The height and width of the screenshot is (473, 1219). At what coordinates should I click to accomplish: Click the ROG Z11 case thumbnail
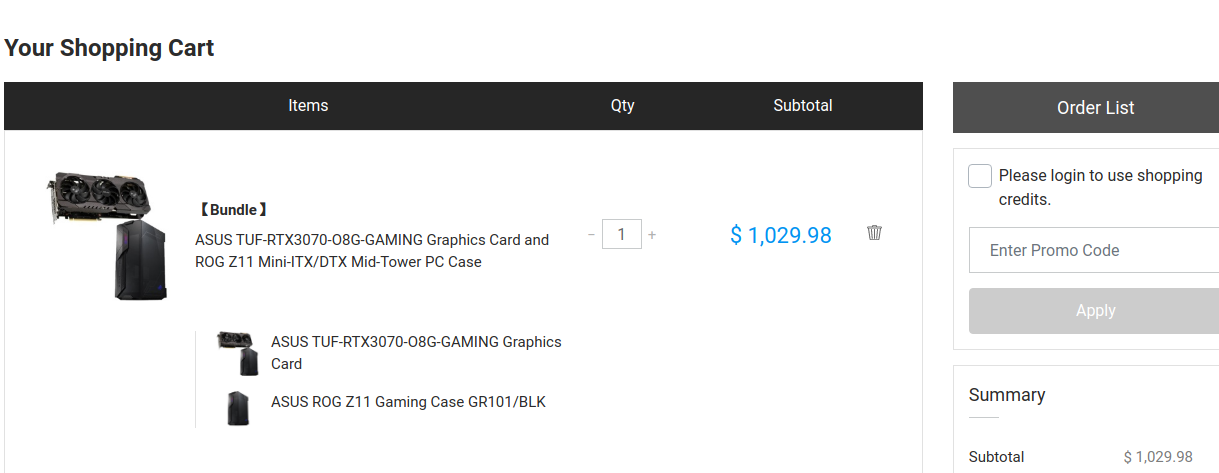coord(238,408)
